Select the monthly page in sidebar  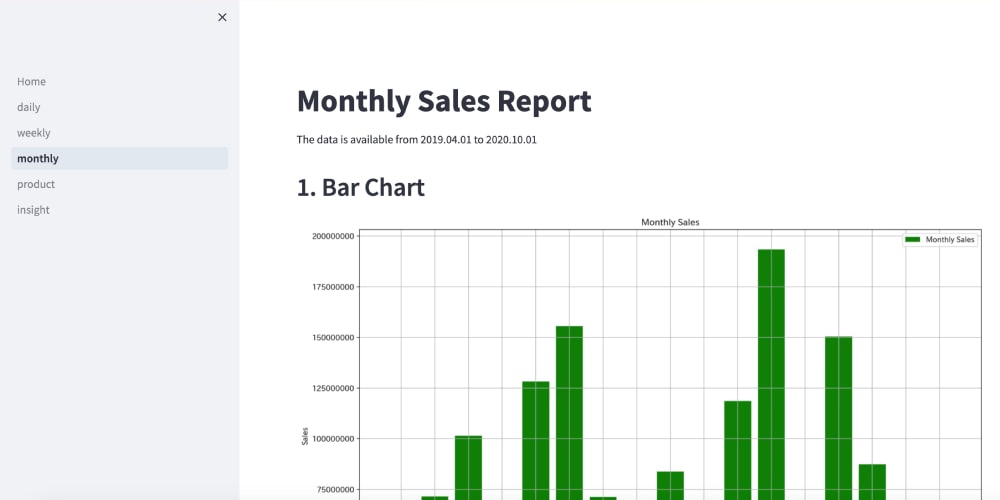point(38,159)
